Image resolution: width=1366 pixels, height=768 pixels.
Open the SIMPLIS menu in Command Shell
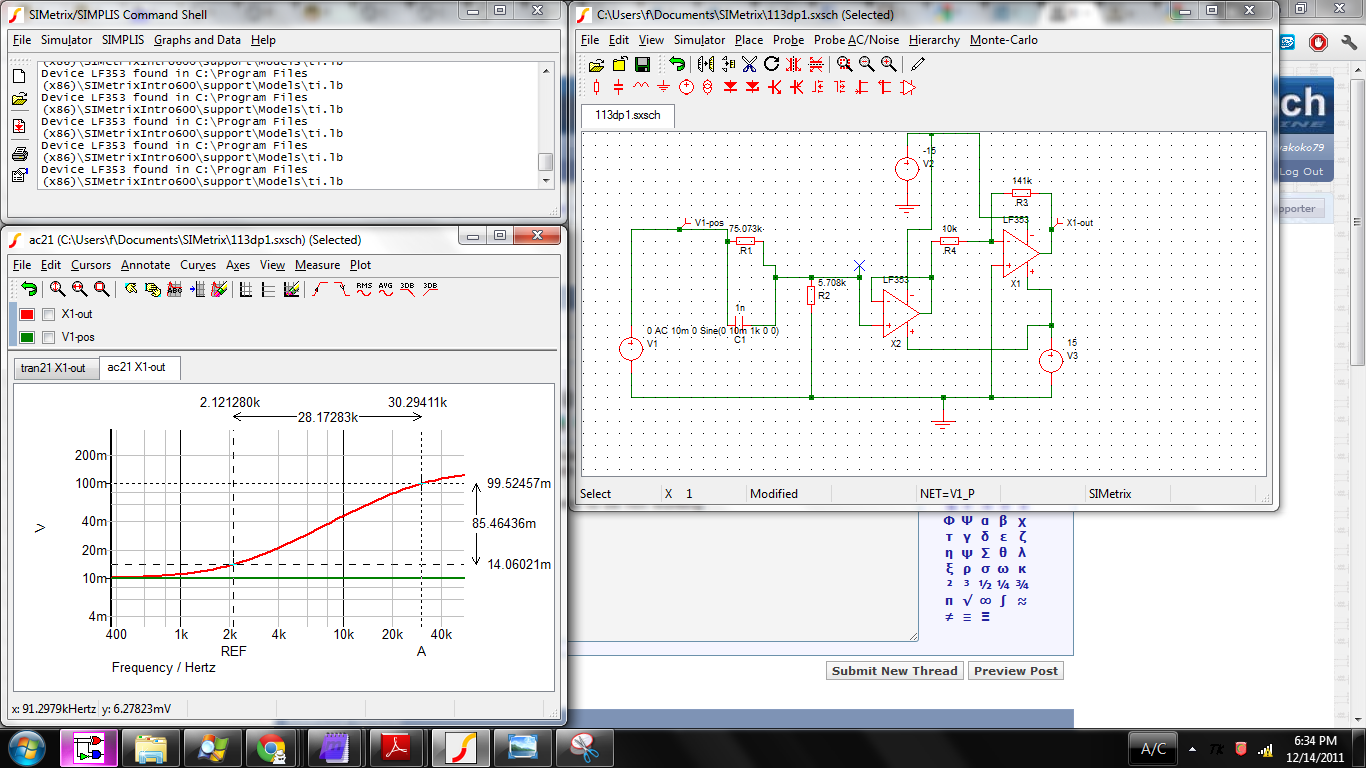pyautogui.click(x=123, y=40)
